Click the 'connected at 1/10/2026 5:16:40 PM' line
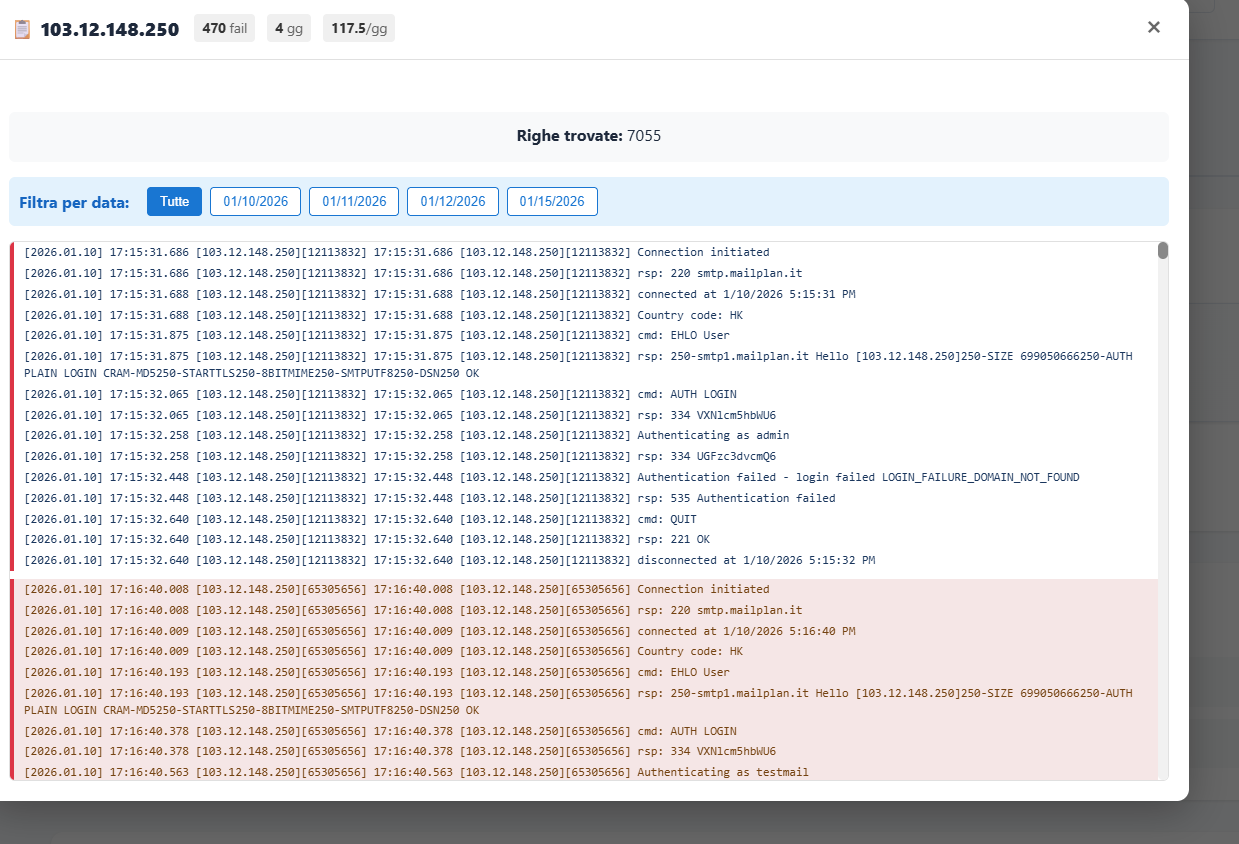This screenshot has height=844, width=1239. pyautogui.click(x=745, y=631)
